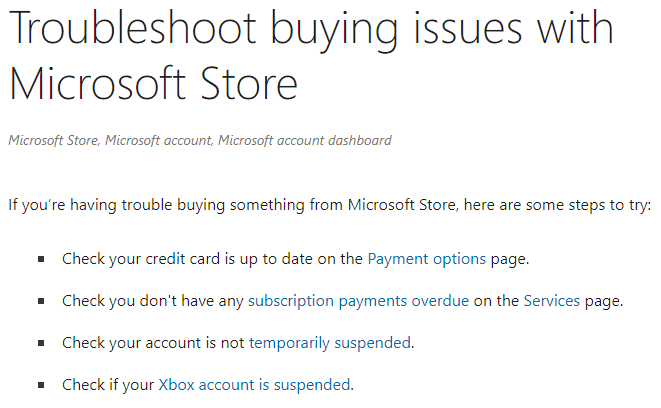The width and height of the screenshot is (661, 408).
Task: Click the large Microsoft Store heading line
Action: [x=153, y=83]
